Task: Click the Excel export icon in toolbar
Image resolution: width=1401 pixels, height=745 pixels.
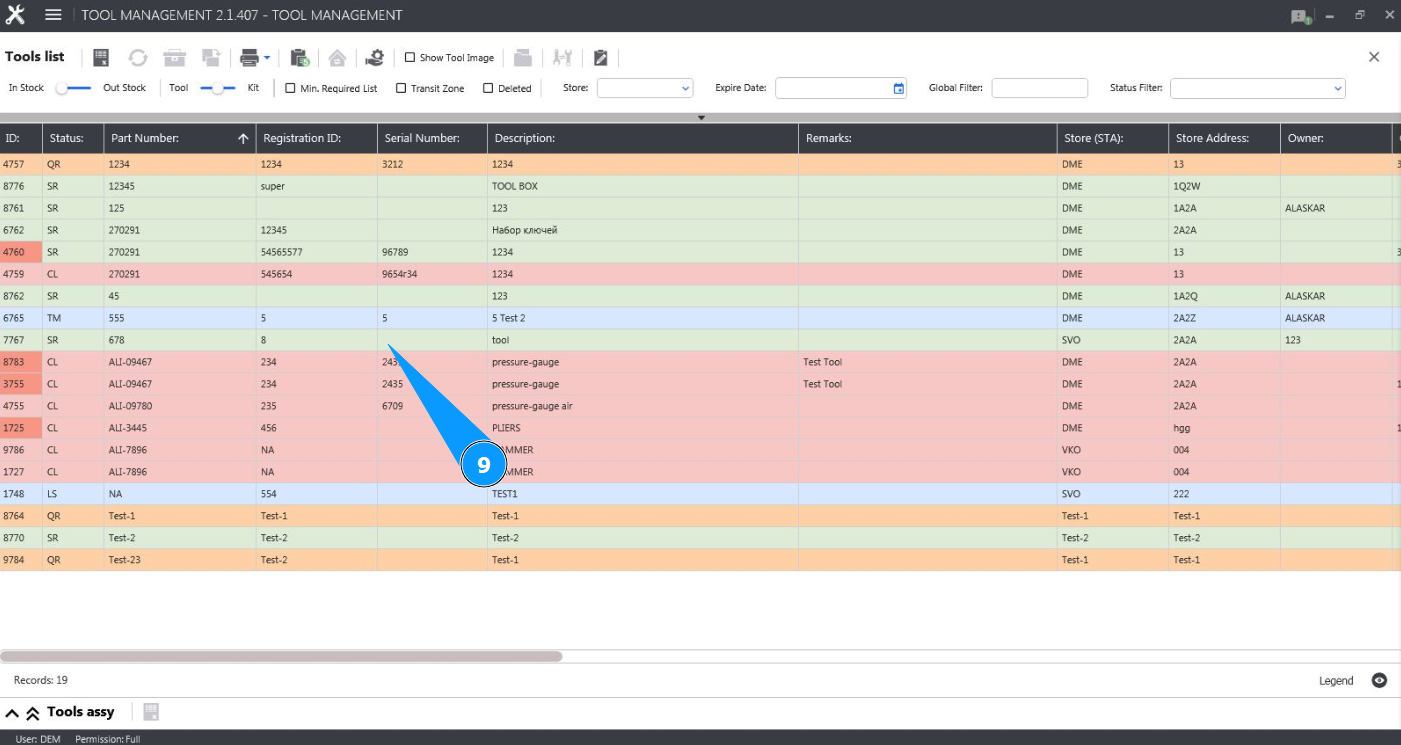Action: click(101, 57)
